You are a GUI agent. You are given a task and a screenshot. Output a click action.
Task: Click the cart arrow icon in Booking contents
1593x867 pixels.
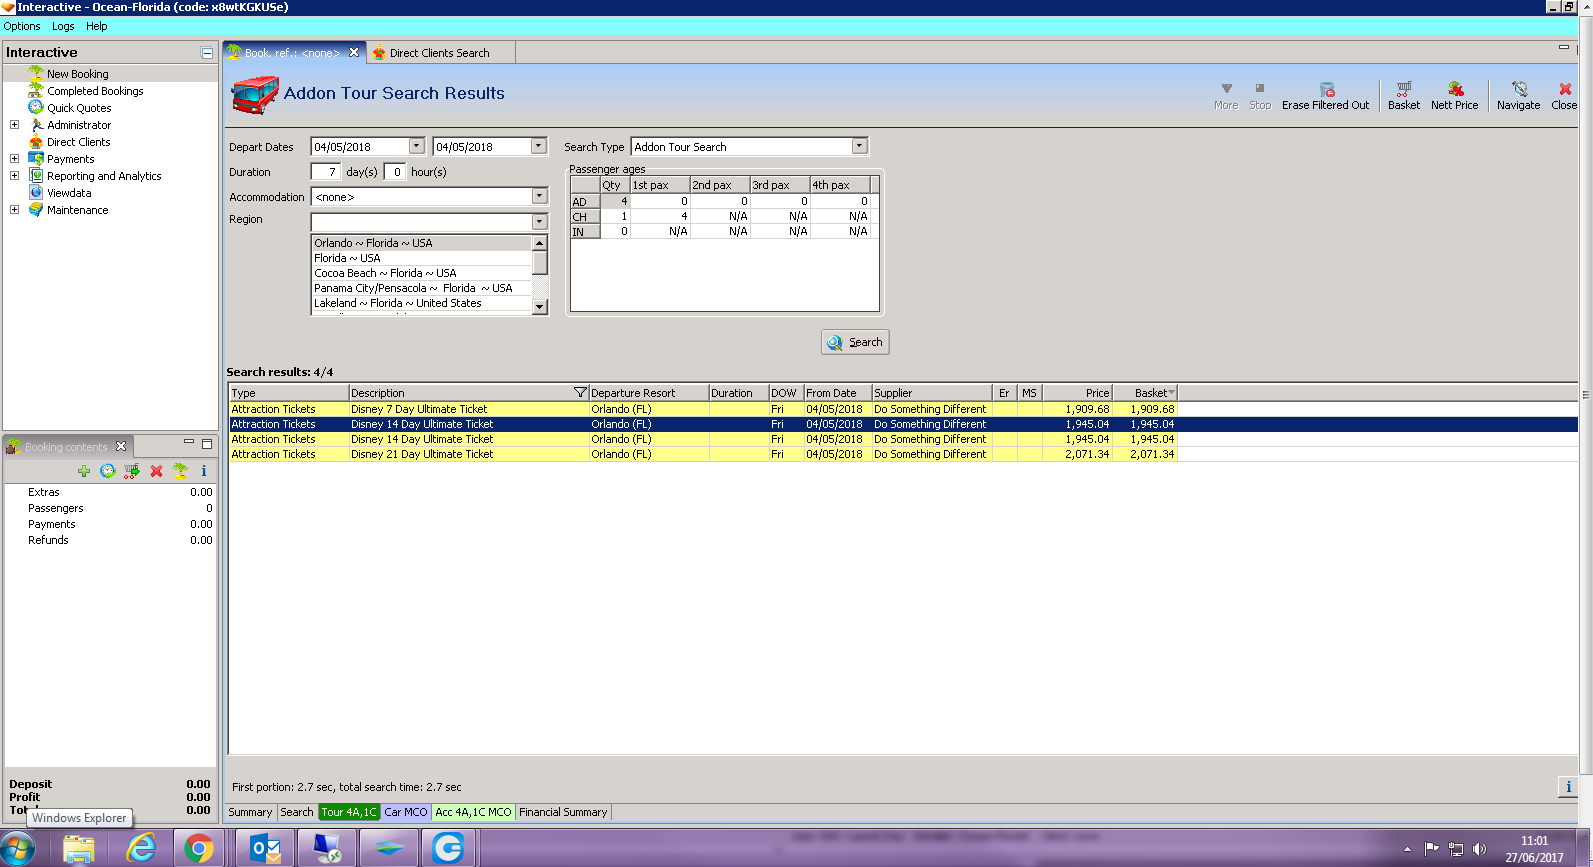(132, 471)
